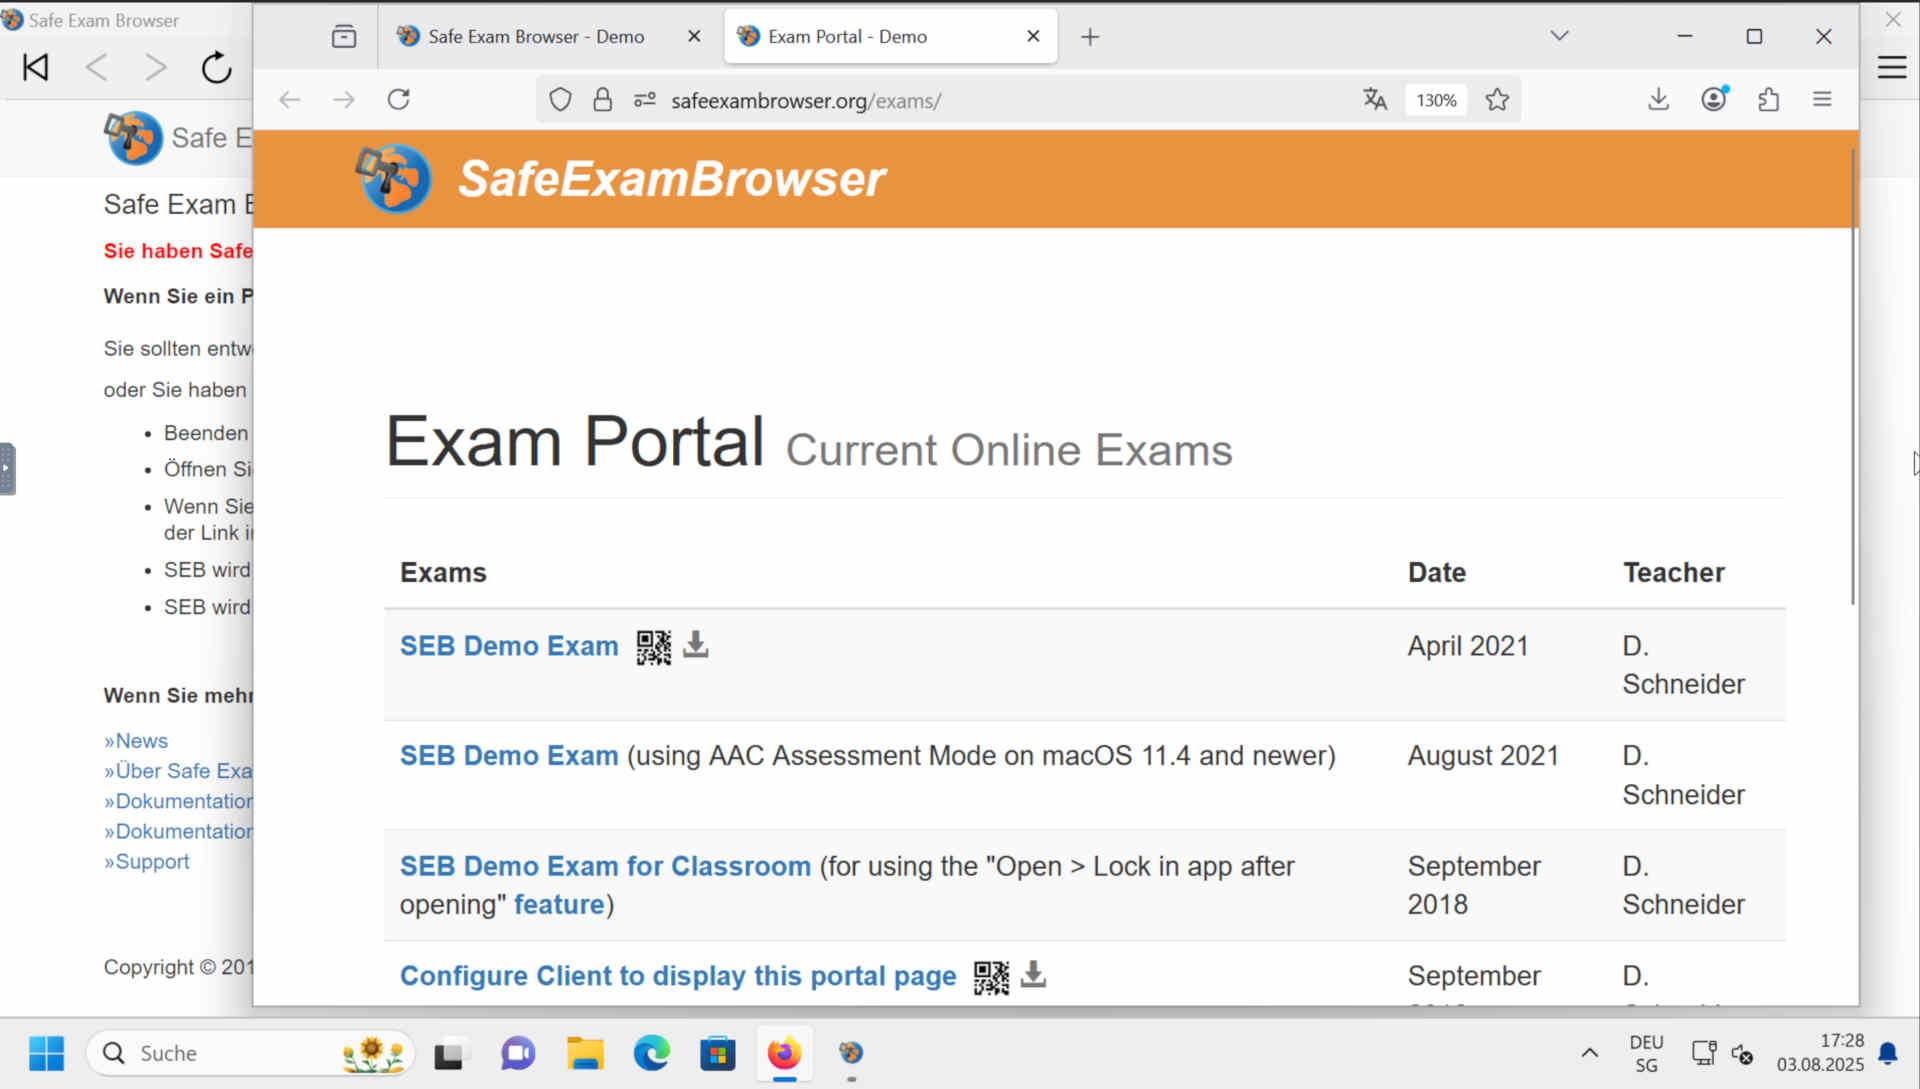Click the padlock site security icon
Image resolution: width=1920 pixels, height=1089 pixels.
point(602,100)
